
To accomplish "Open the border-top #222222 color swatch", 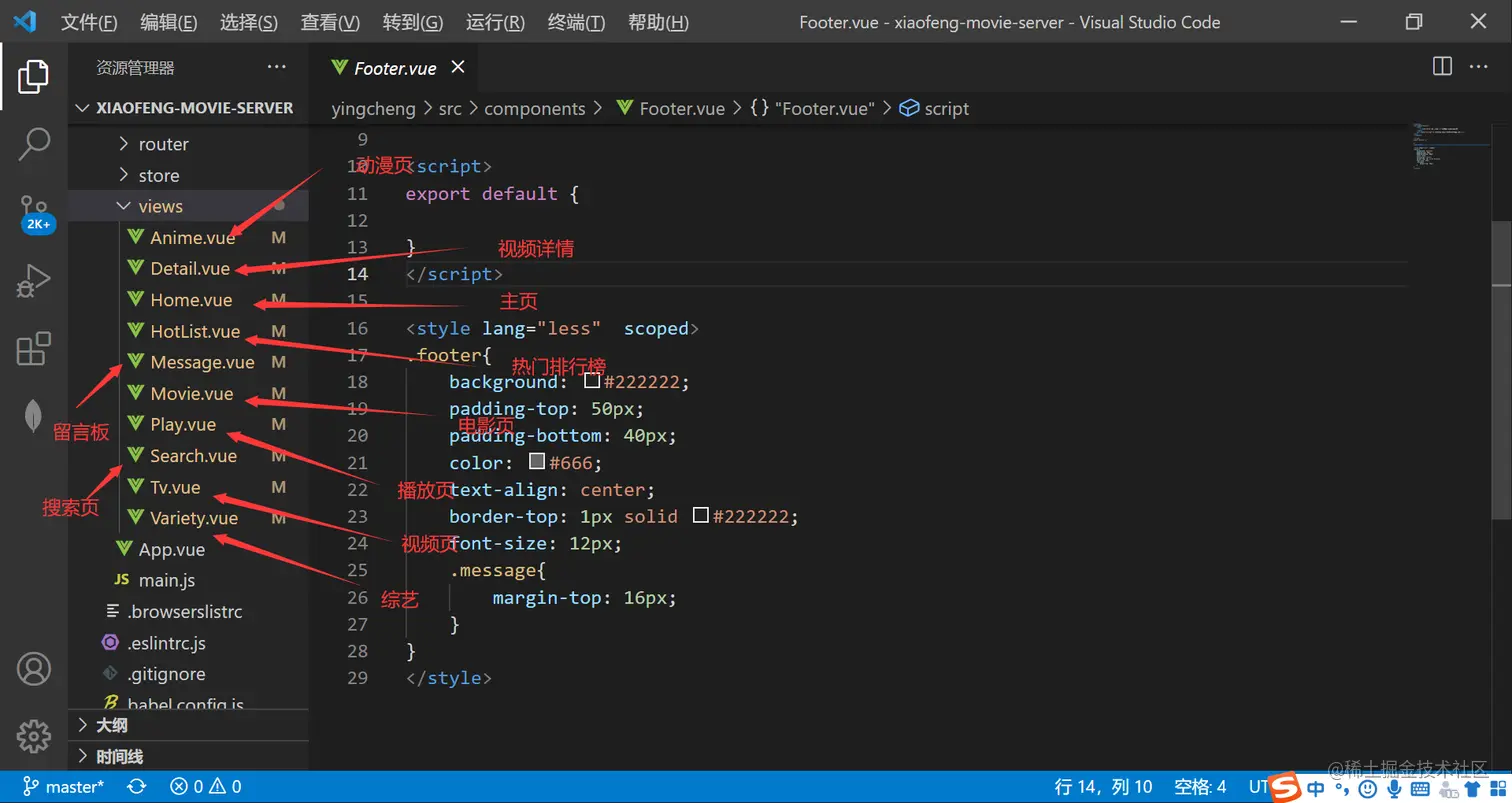I will pos(701,516).
